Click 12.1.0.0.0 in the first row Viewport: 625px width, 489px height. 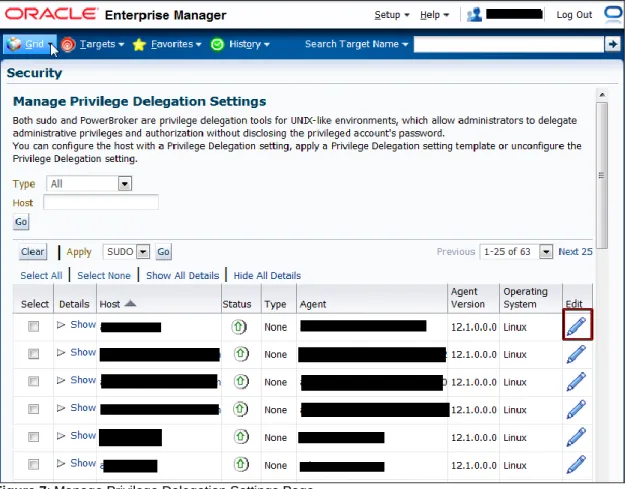[x=474, y=327]
